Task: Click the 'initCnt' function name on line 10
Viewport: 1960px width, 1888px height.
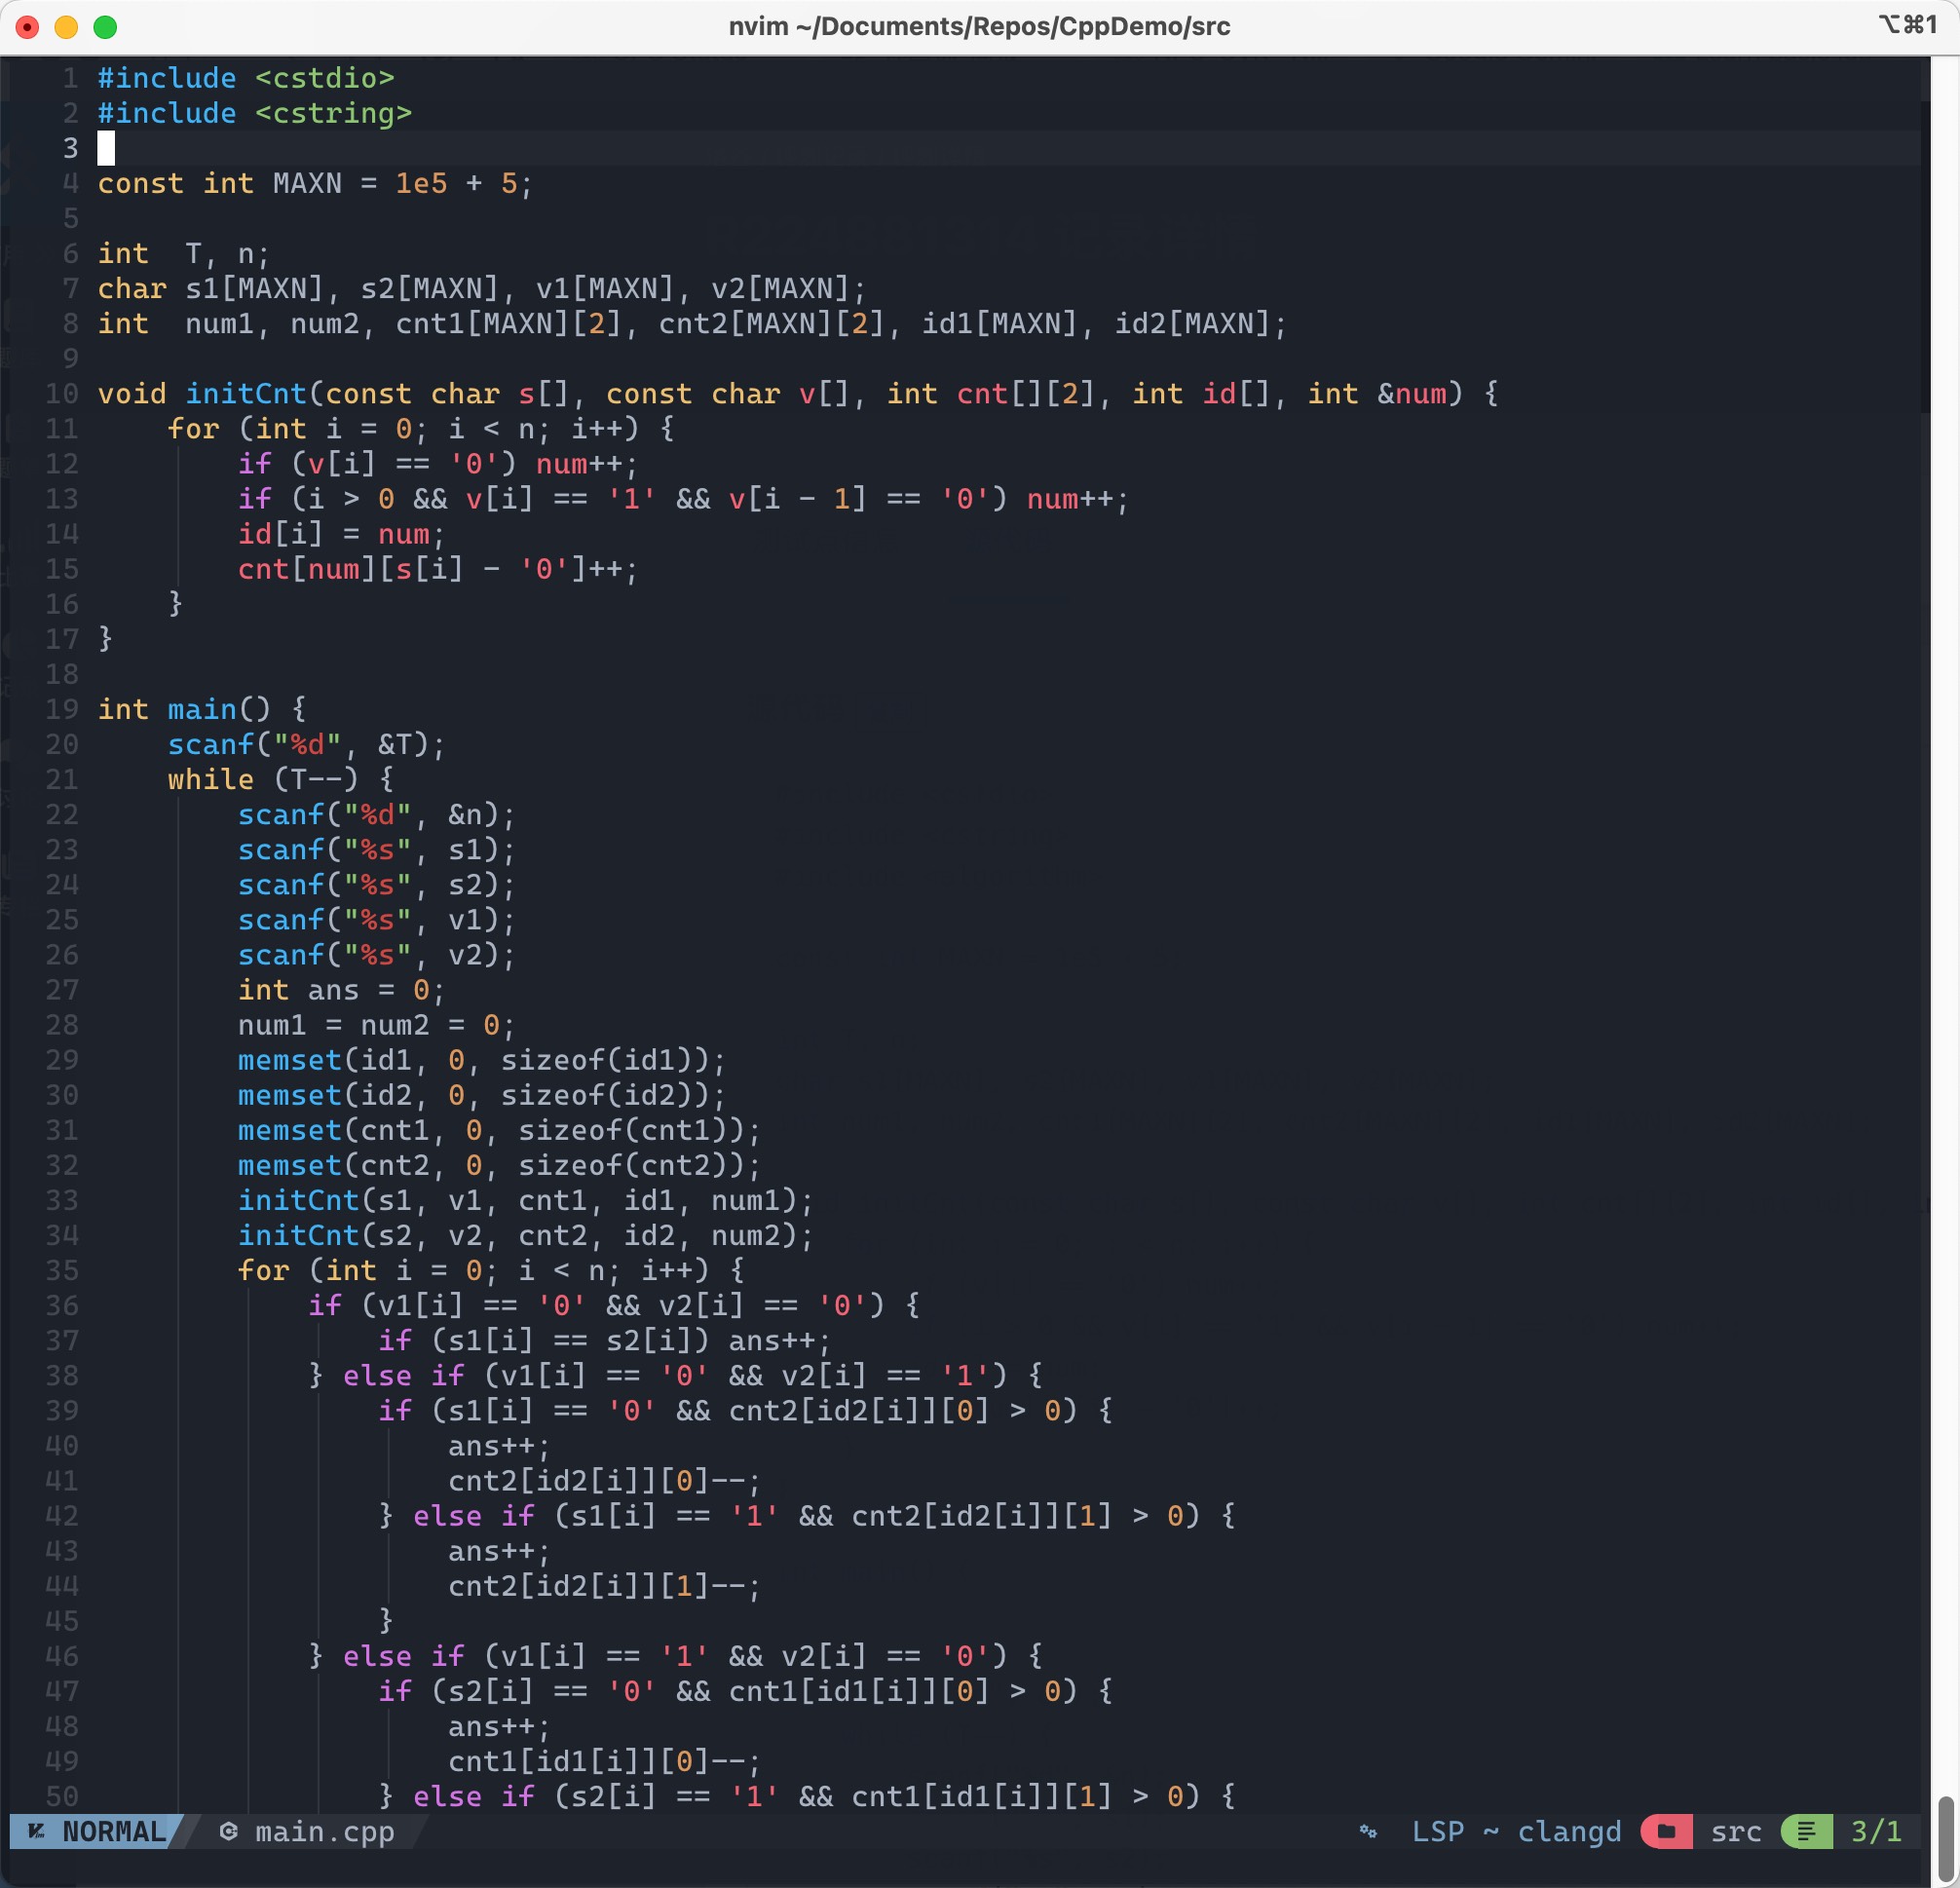Action: (x=246, y=394)
